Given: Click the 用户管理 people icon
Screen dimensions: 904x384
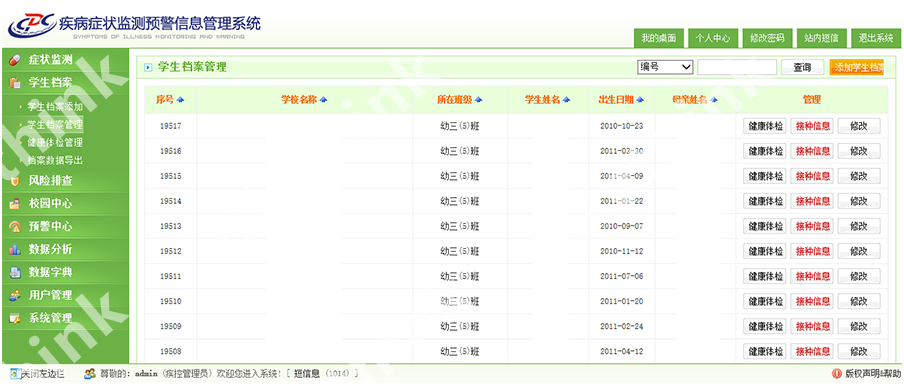Looking at the screenshot, I should click(x=15, y=295).
